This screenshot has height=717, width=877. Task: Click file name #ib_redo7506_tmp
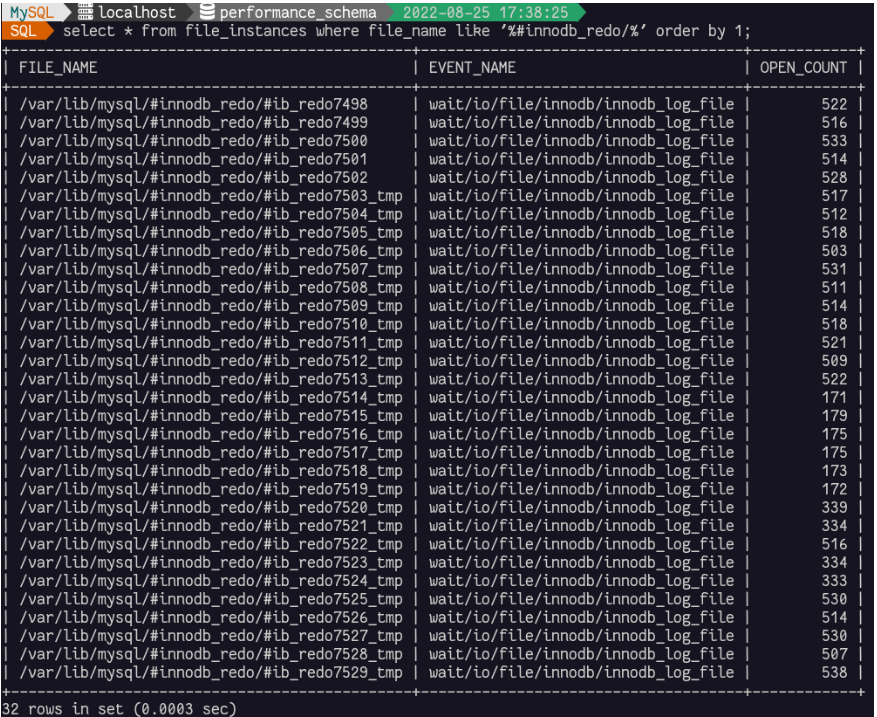211,251
